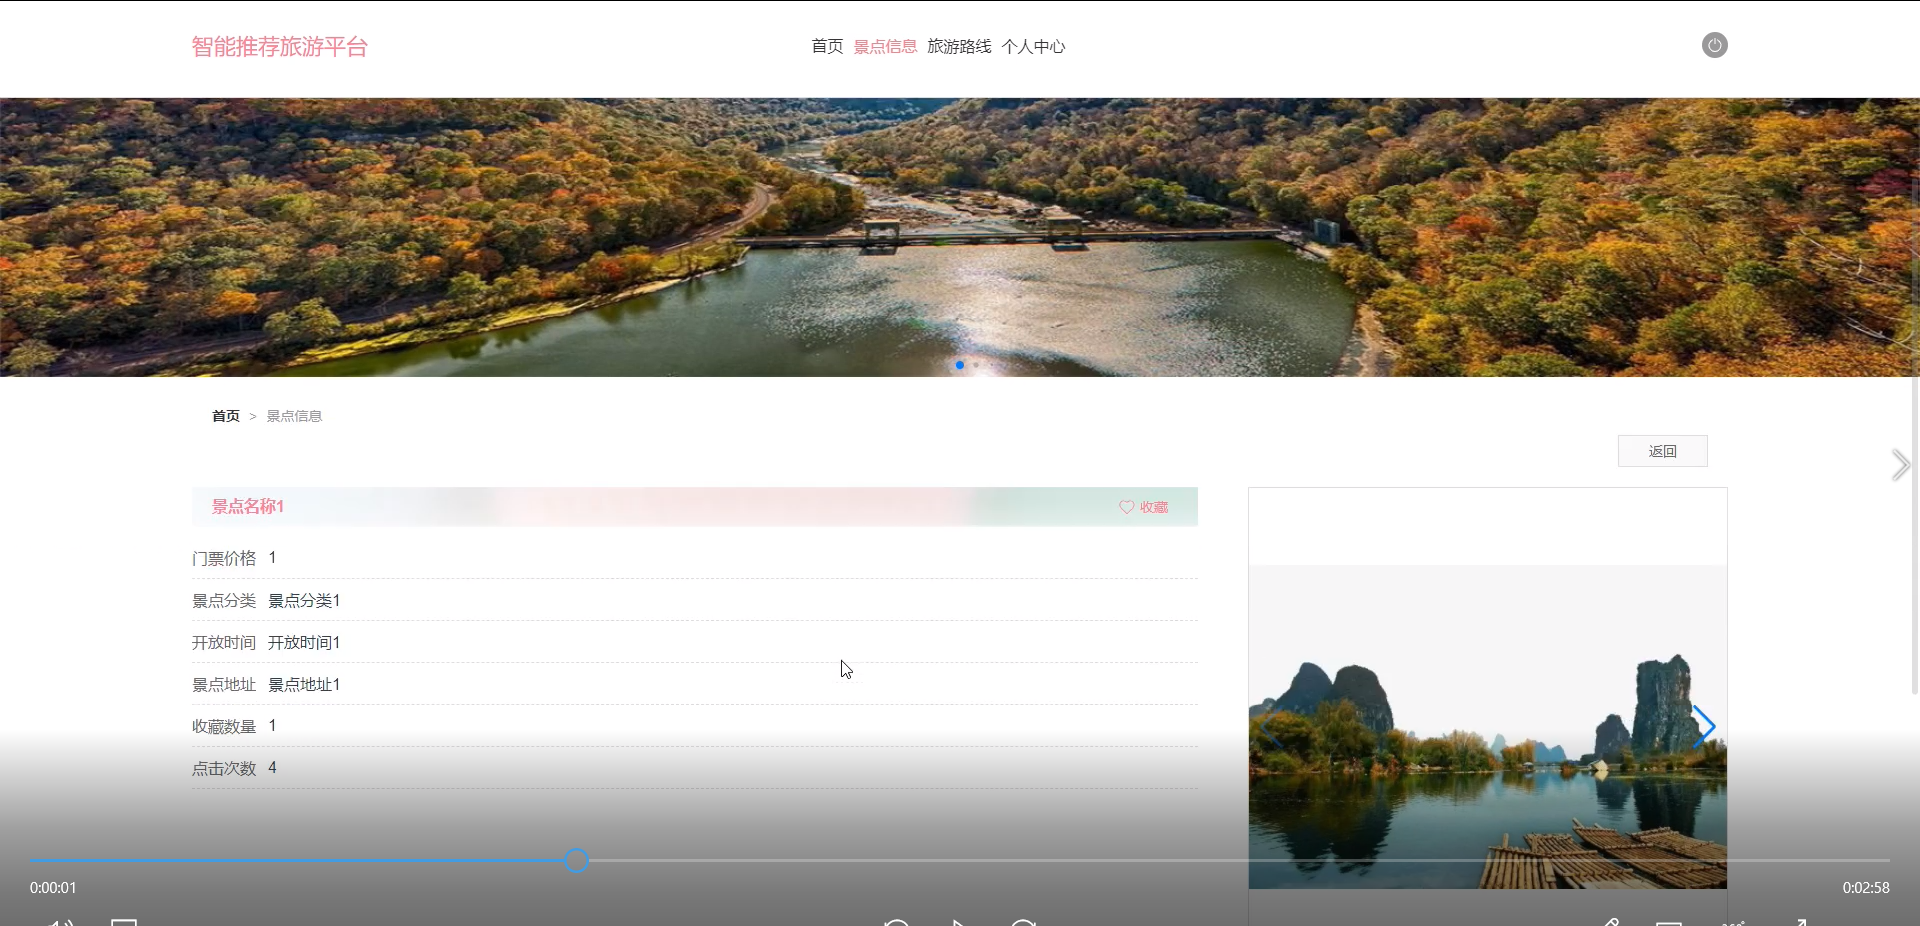Viewport: 1920px width, 926px height.
Task: Select the active blue banner dot
Action: point(959,365)
